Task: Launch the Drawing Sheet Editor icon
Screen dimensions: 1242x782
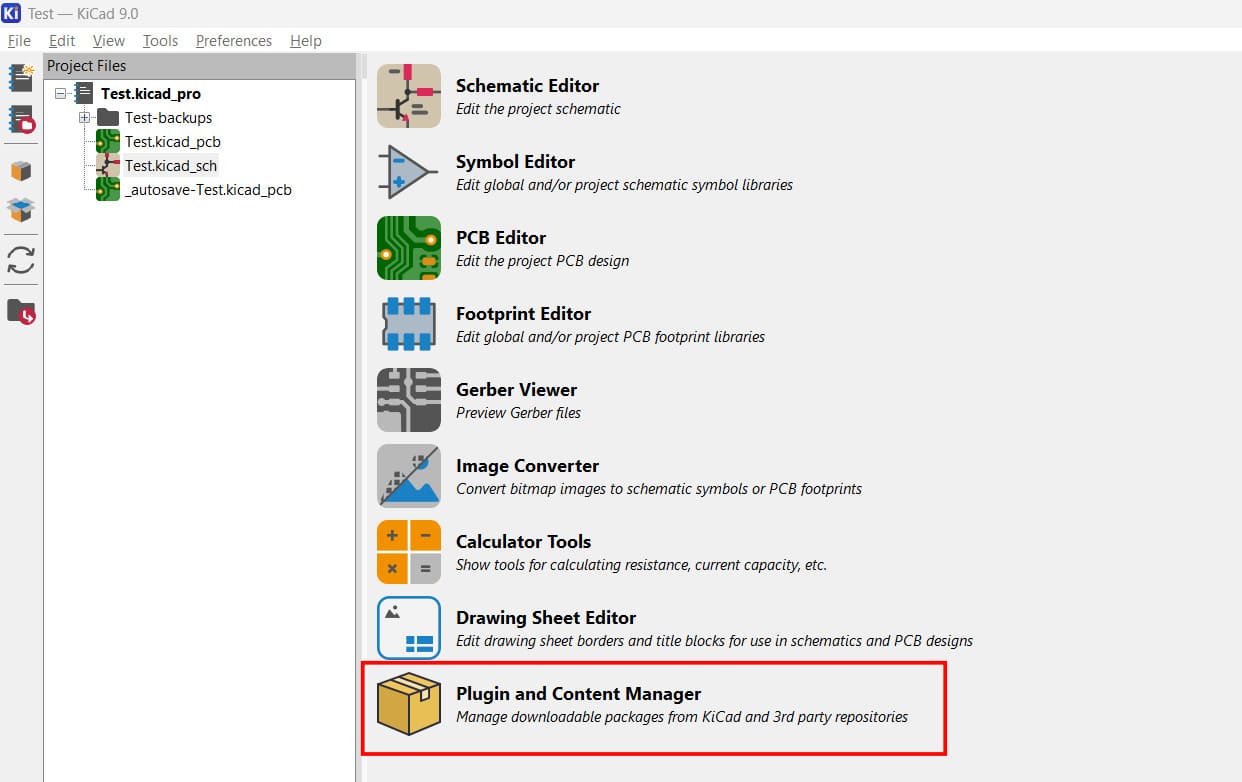Action: click(x=409, y=628)
